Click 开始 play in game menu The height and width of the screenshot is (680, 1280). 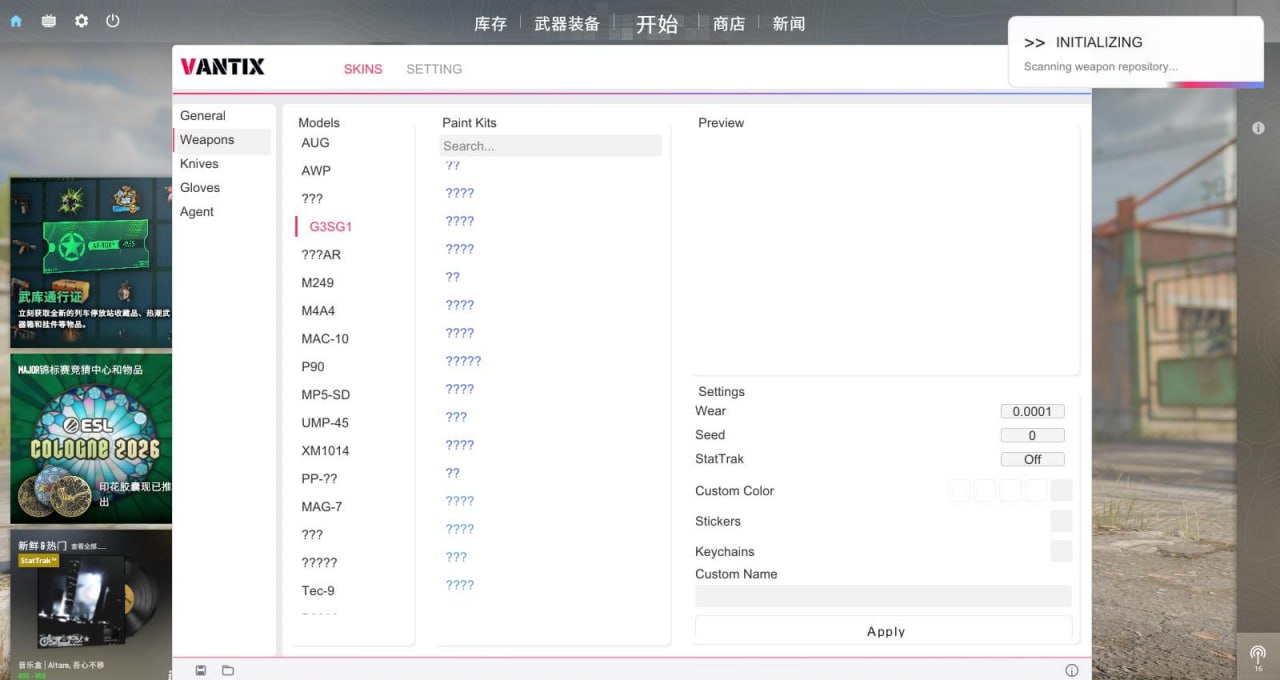657,24
